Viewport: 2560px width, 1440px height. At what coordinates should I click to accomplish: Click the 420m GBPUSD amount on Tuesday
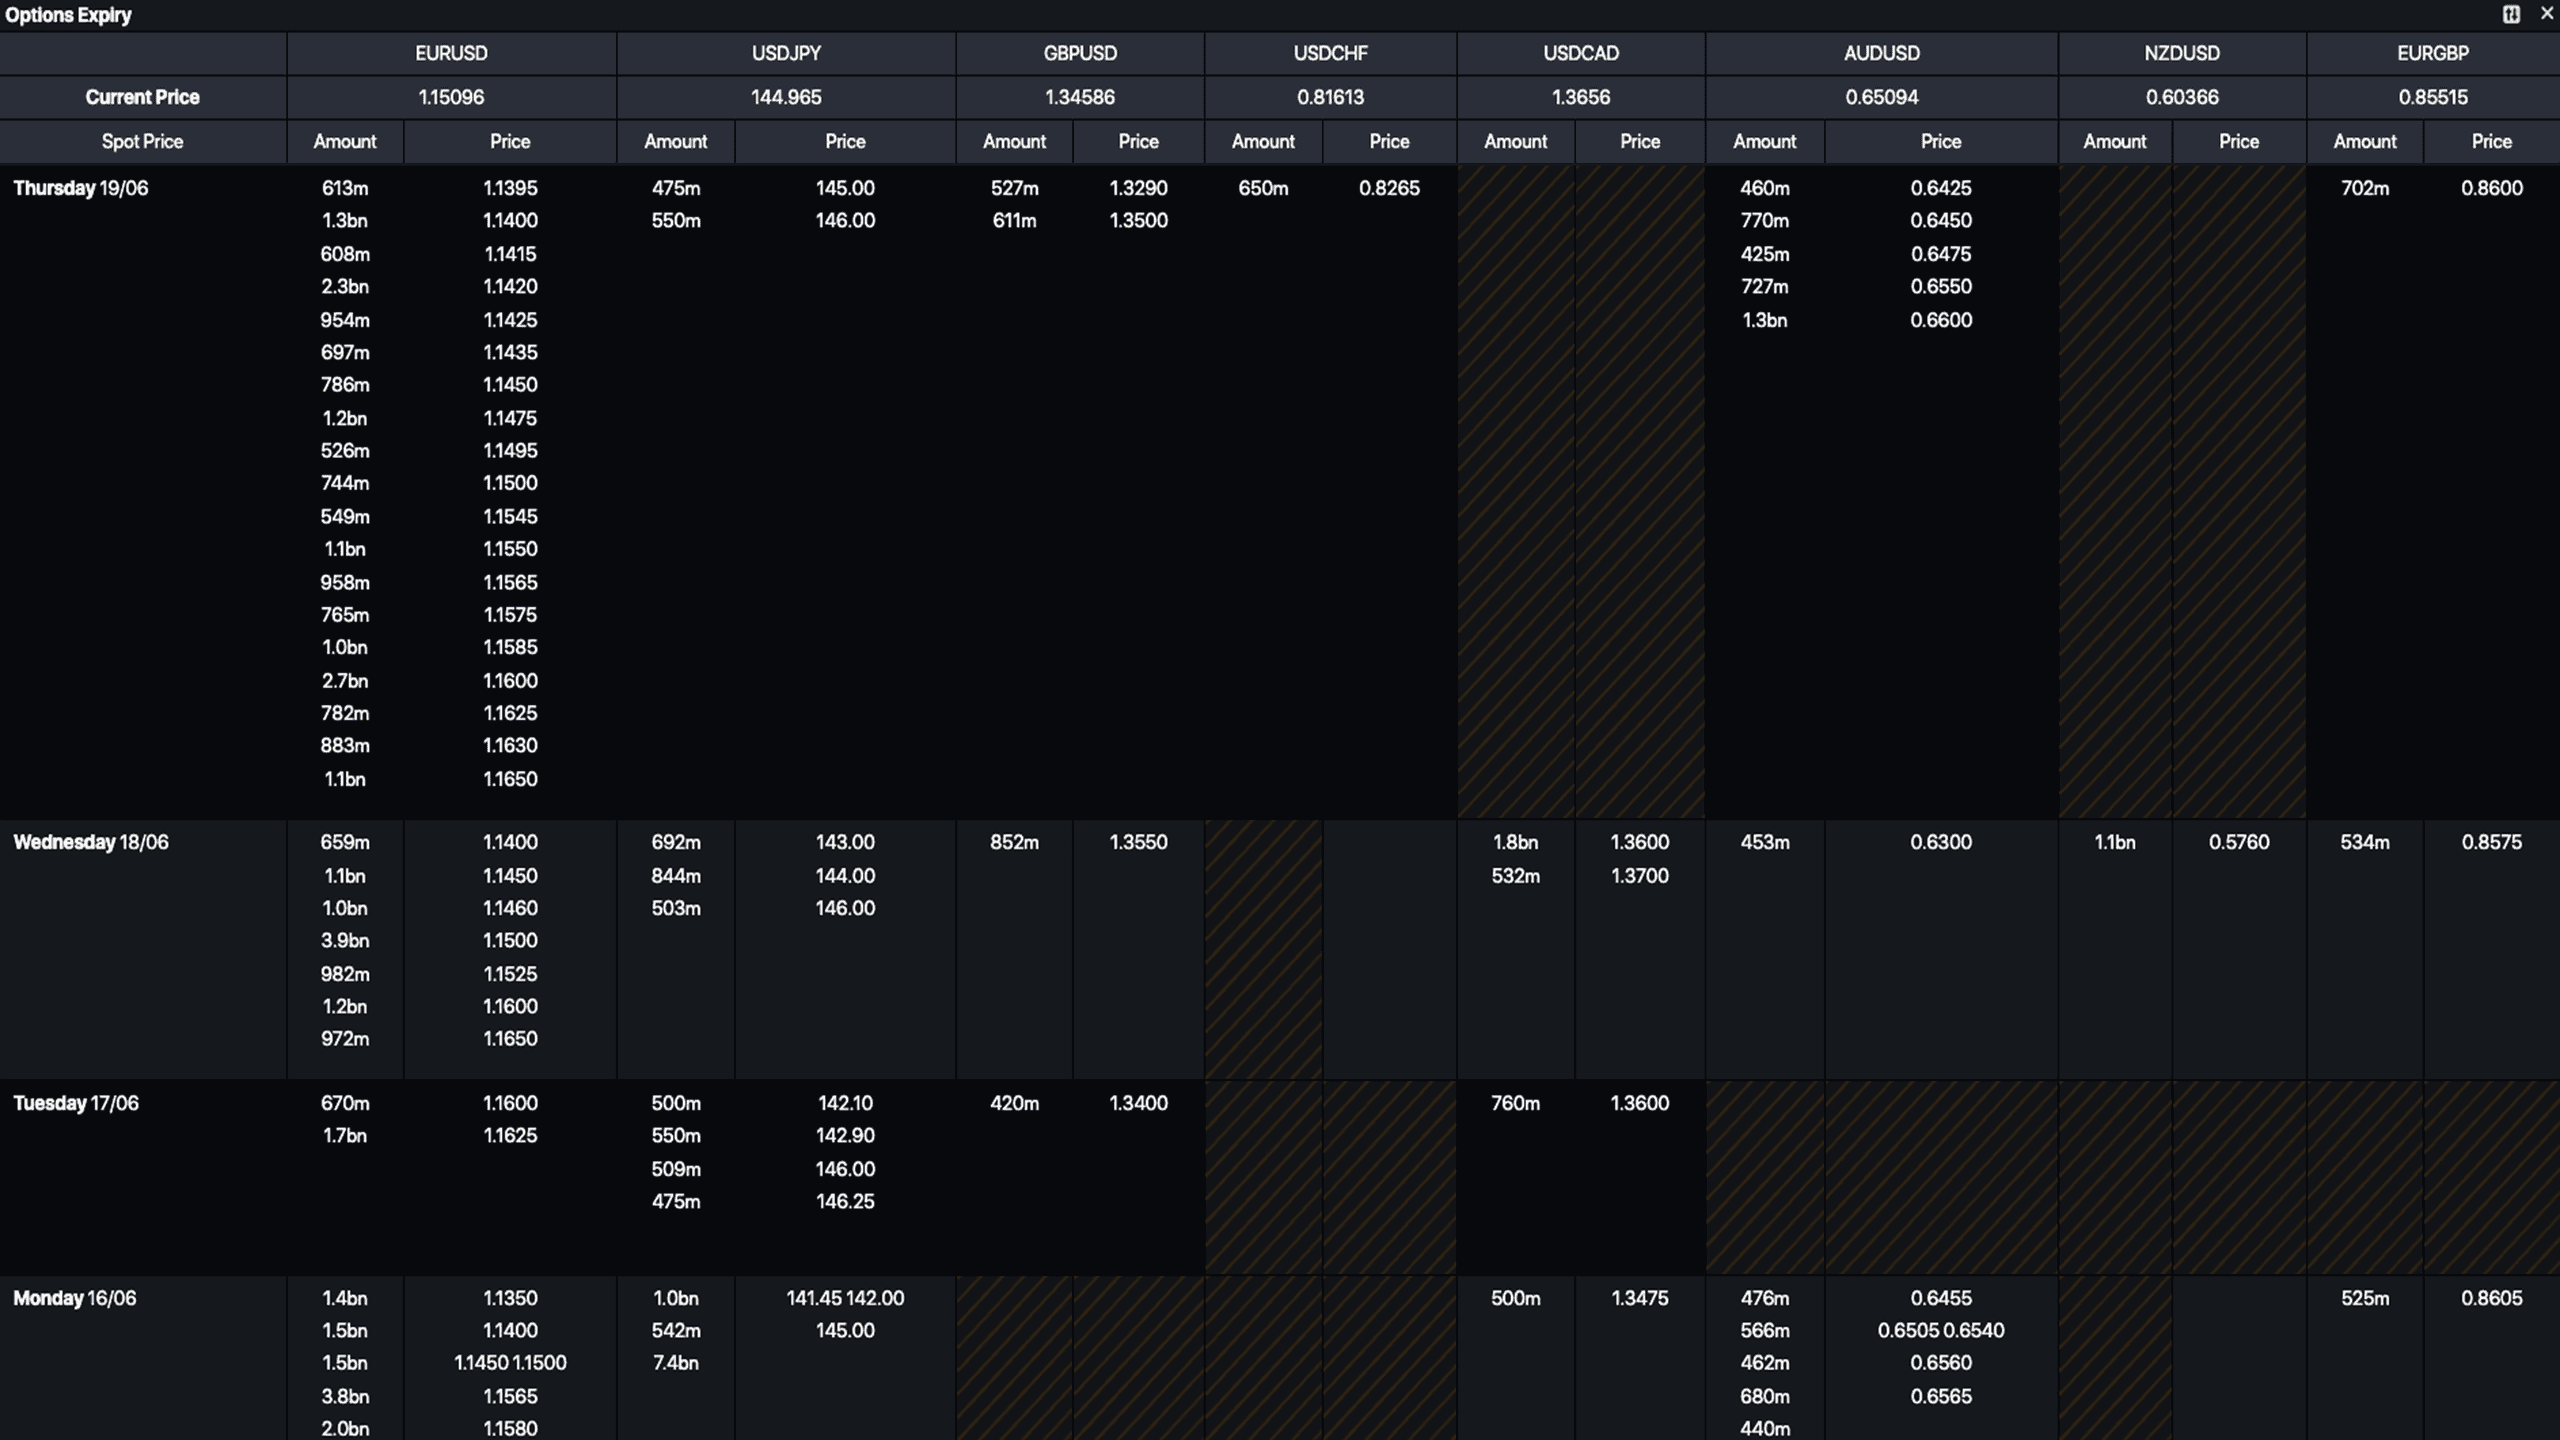(1014, 1103)
